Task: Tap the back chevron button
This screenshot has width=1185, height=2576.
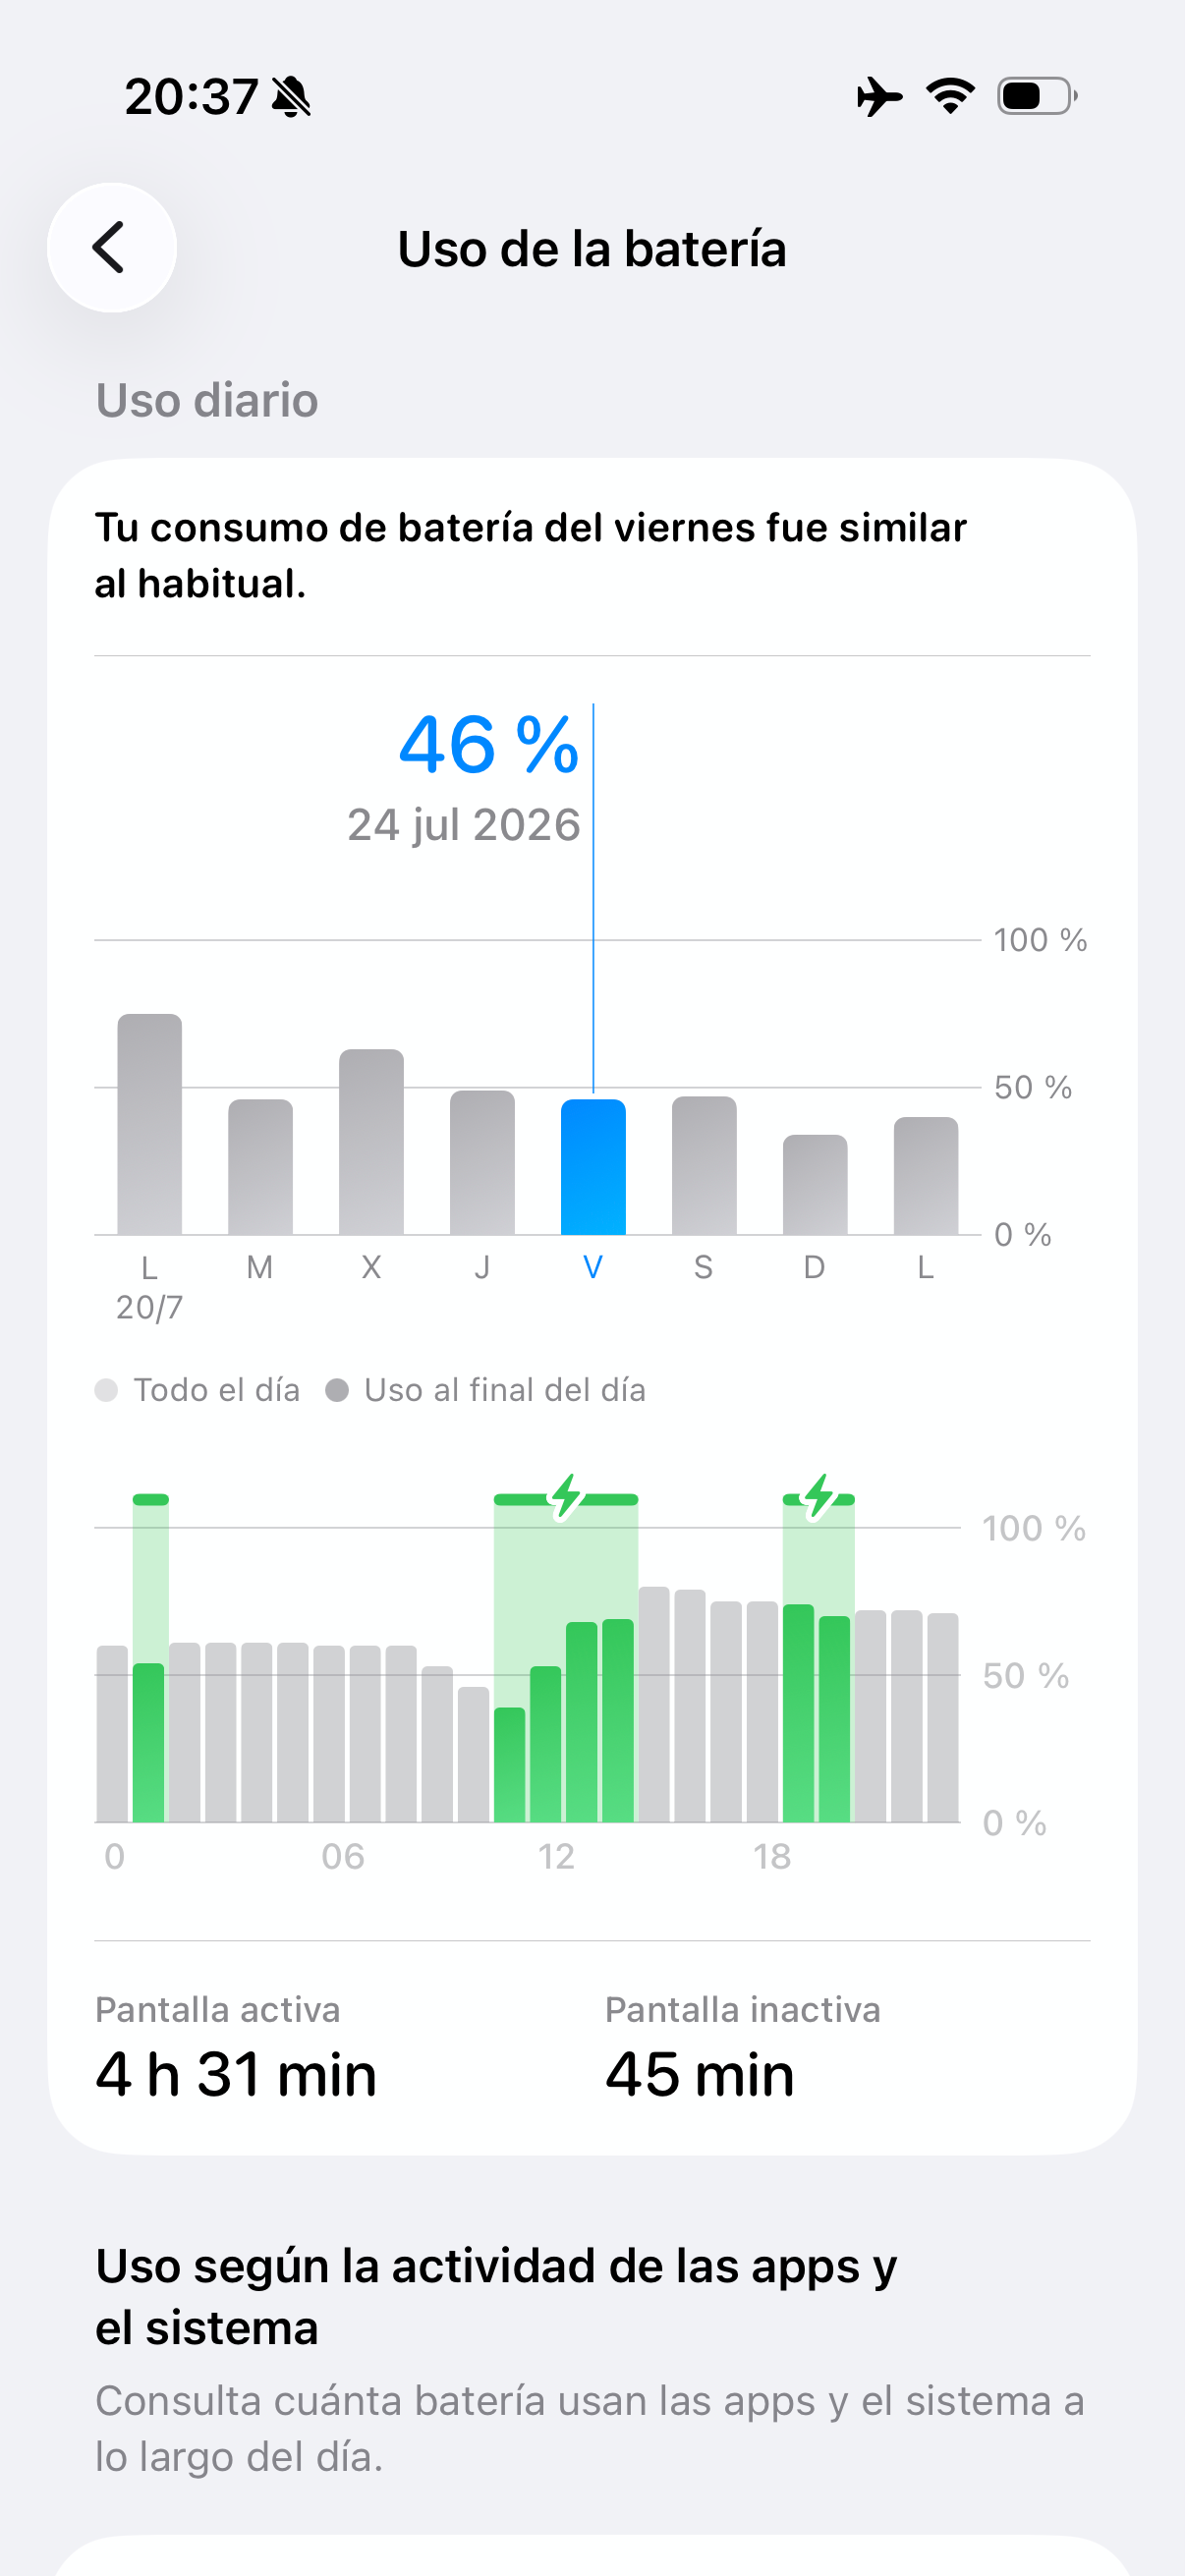Action: pos(112,248)
